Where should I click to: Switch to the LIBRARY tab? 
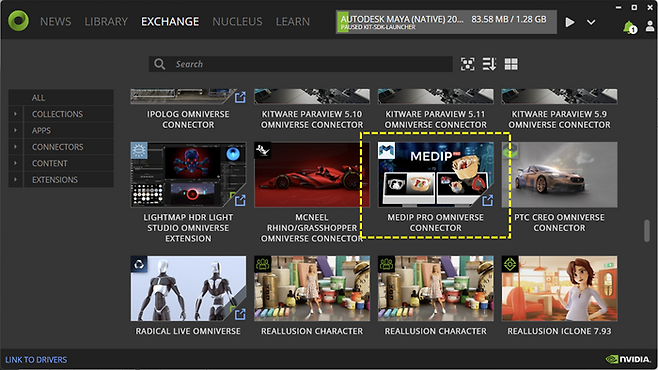[106, 21]
